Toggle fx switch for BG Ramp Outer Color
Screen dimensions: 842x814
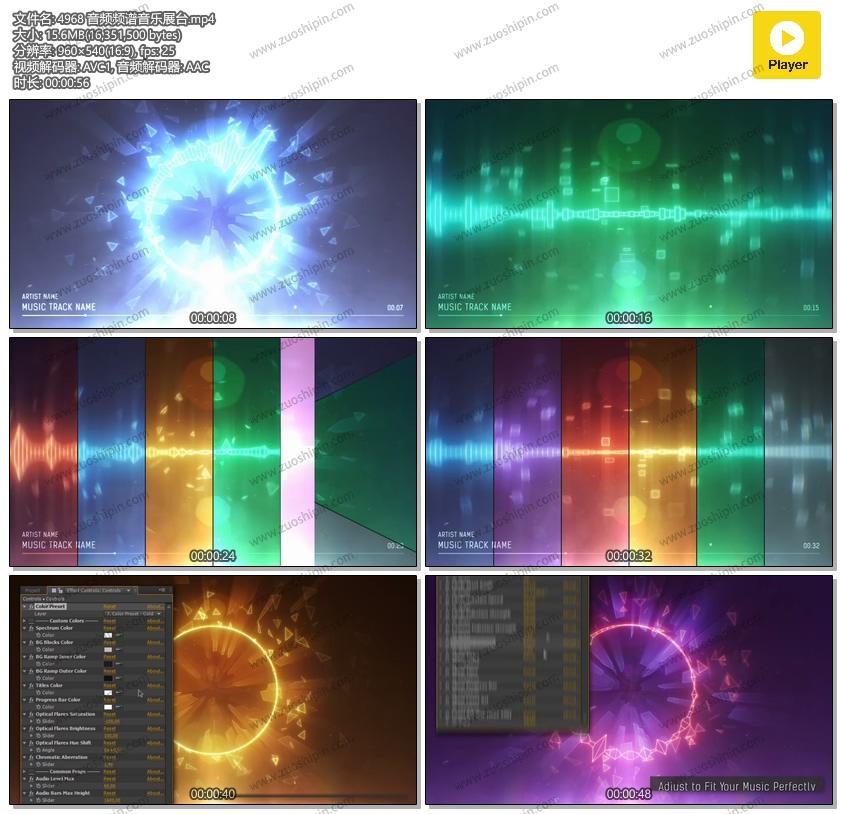[31, 671]
